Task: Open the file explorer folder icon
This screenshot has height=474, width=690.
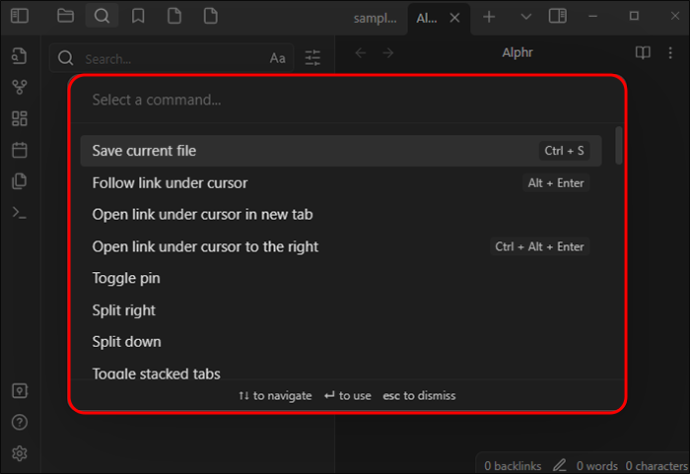Action: [65, 16]
